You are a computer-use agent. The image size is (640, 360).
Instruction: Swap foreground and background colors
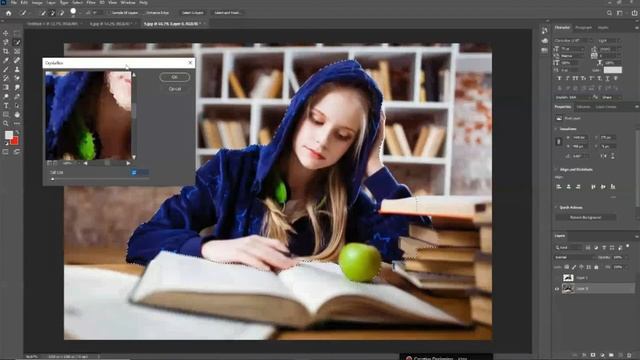[17, 133]
